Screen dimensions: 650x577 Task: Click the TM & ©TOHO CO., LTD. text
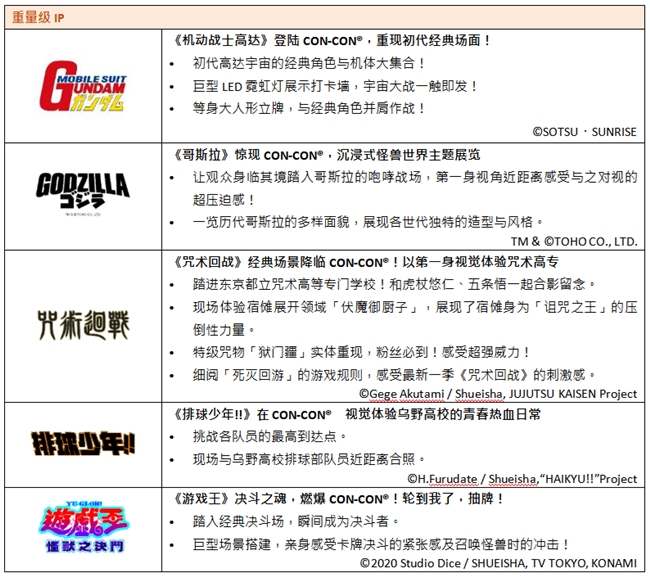click(574, 241)
